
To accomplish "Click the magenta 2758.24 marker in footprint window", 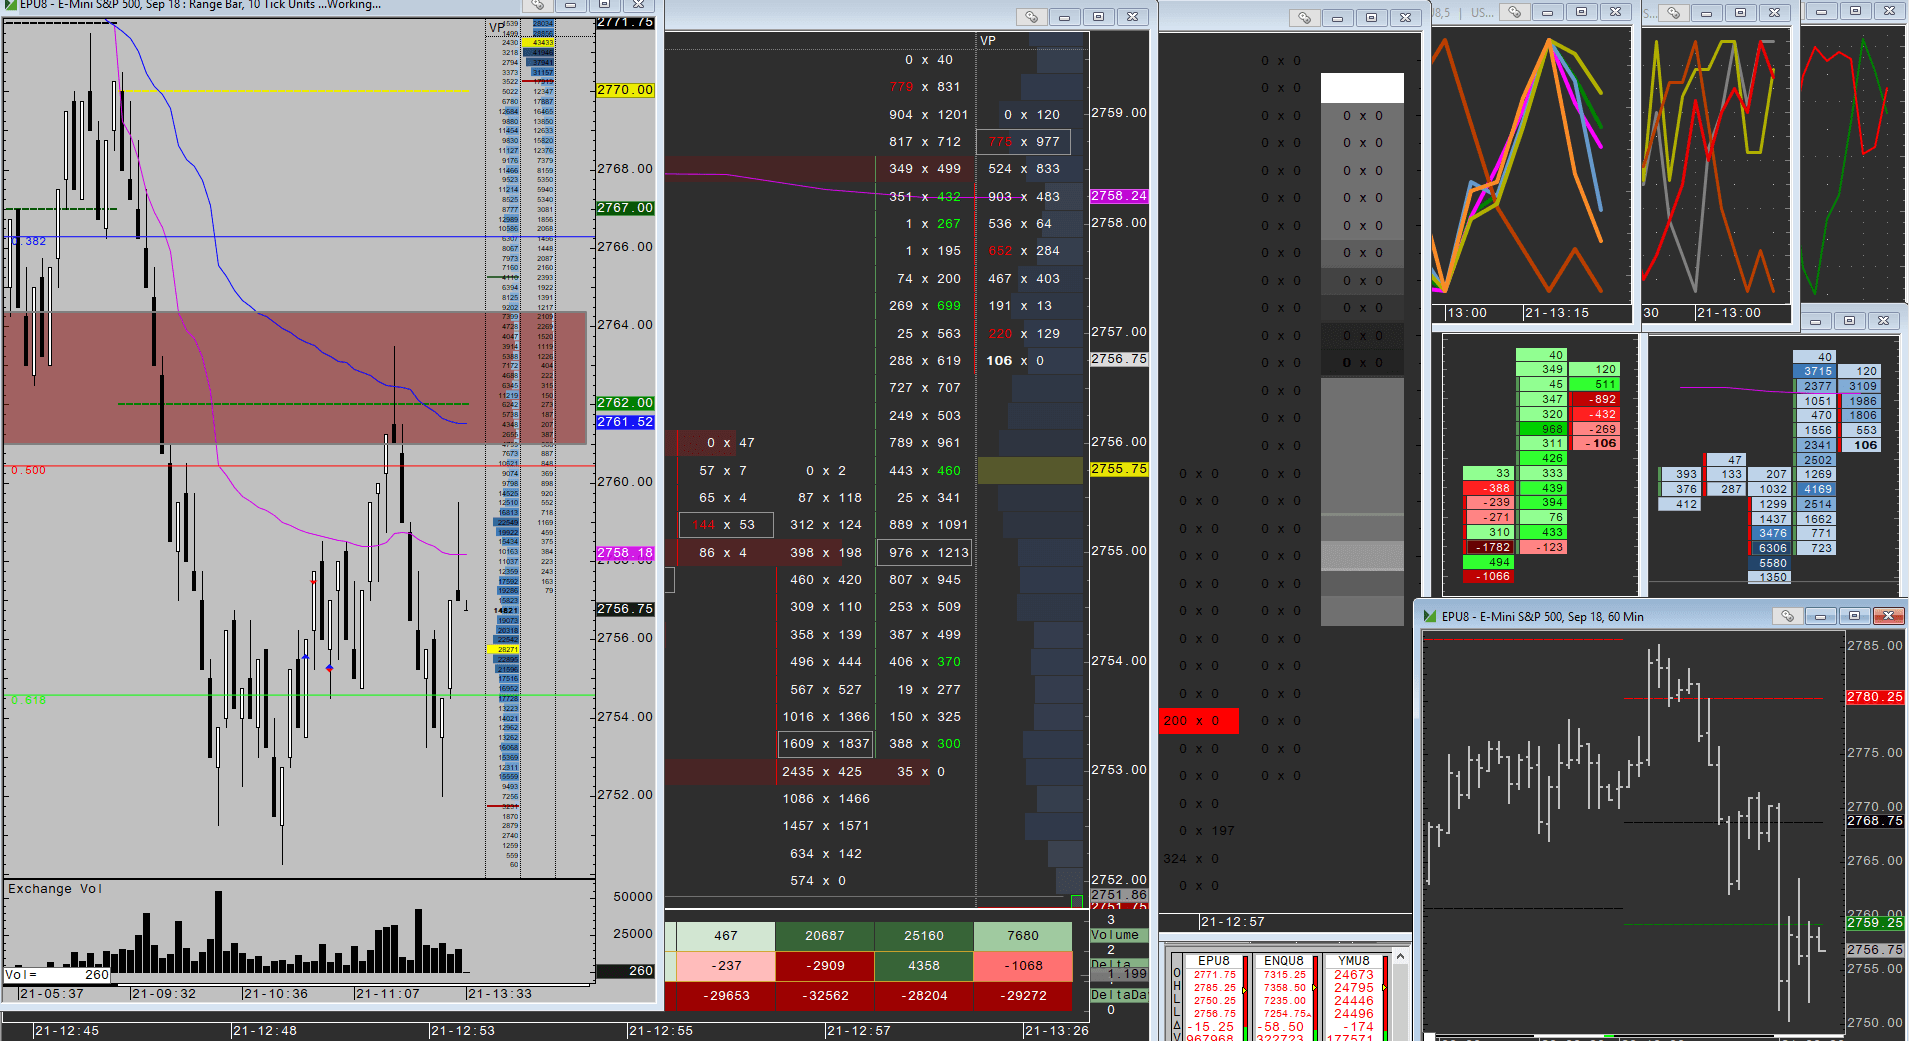I will click(1119, 196).
